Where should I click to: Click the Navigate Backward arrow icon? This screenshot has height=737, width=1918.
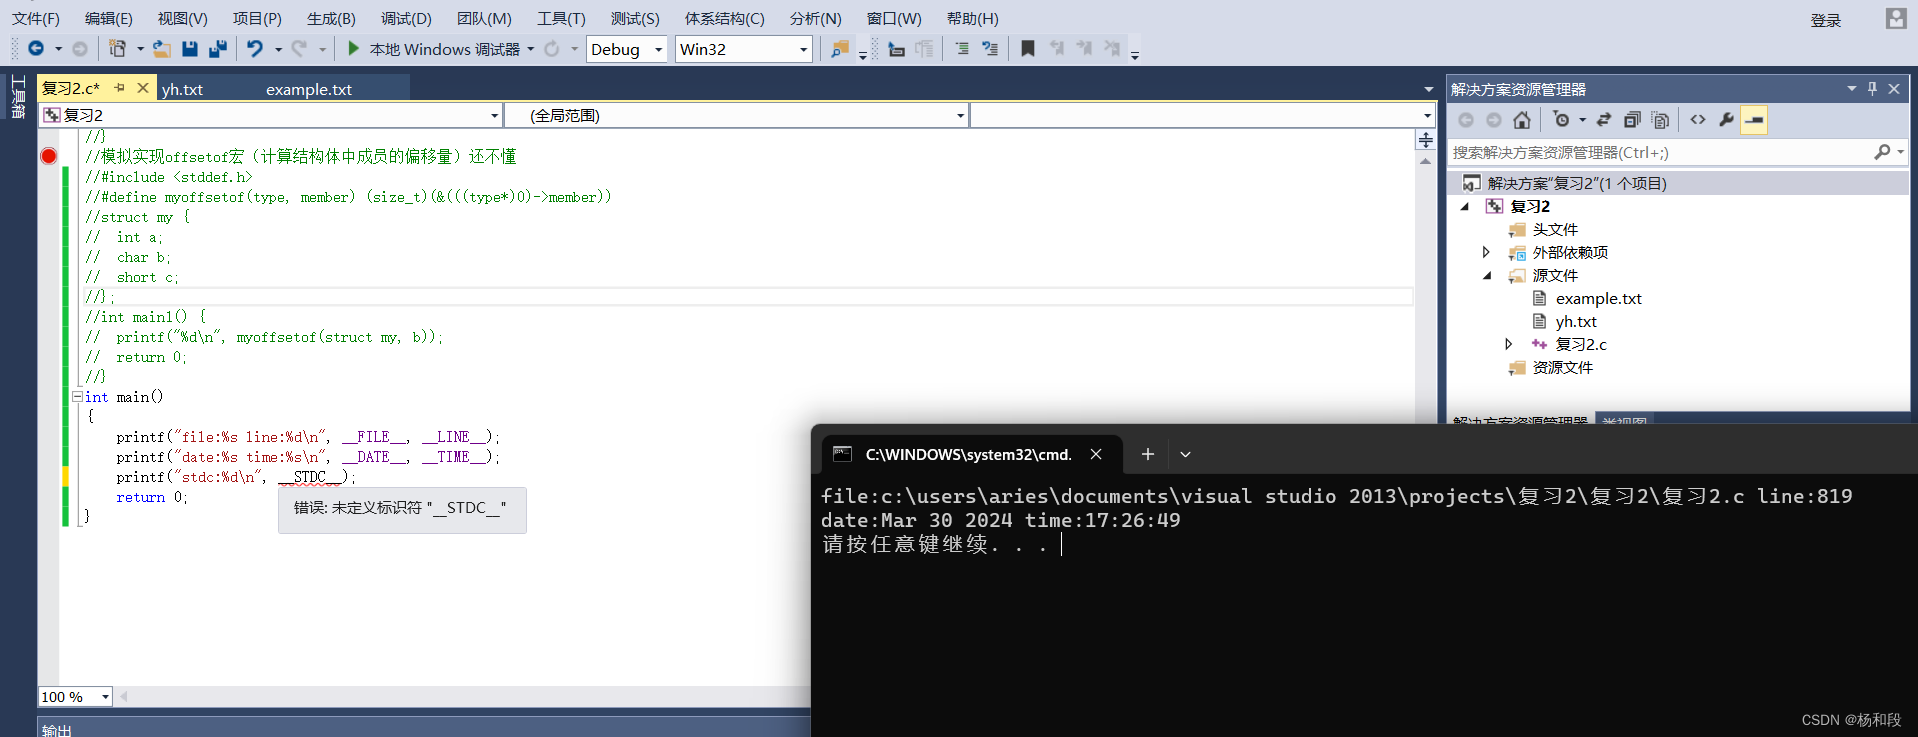pyautogui.click(x=36, y=48)
